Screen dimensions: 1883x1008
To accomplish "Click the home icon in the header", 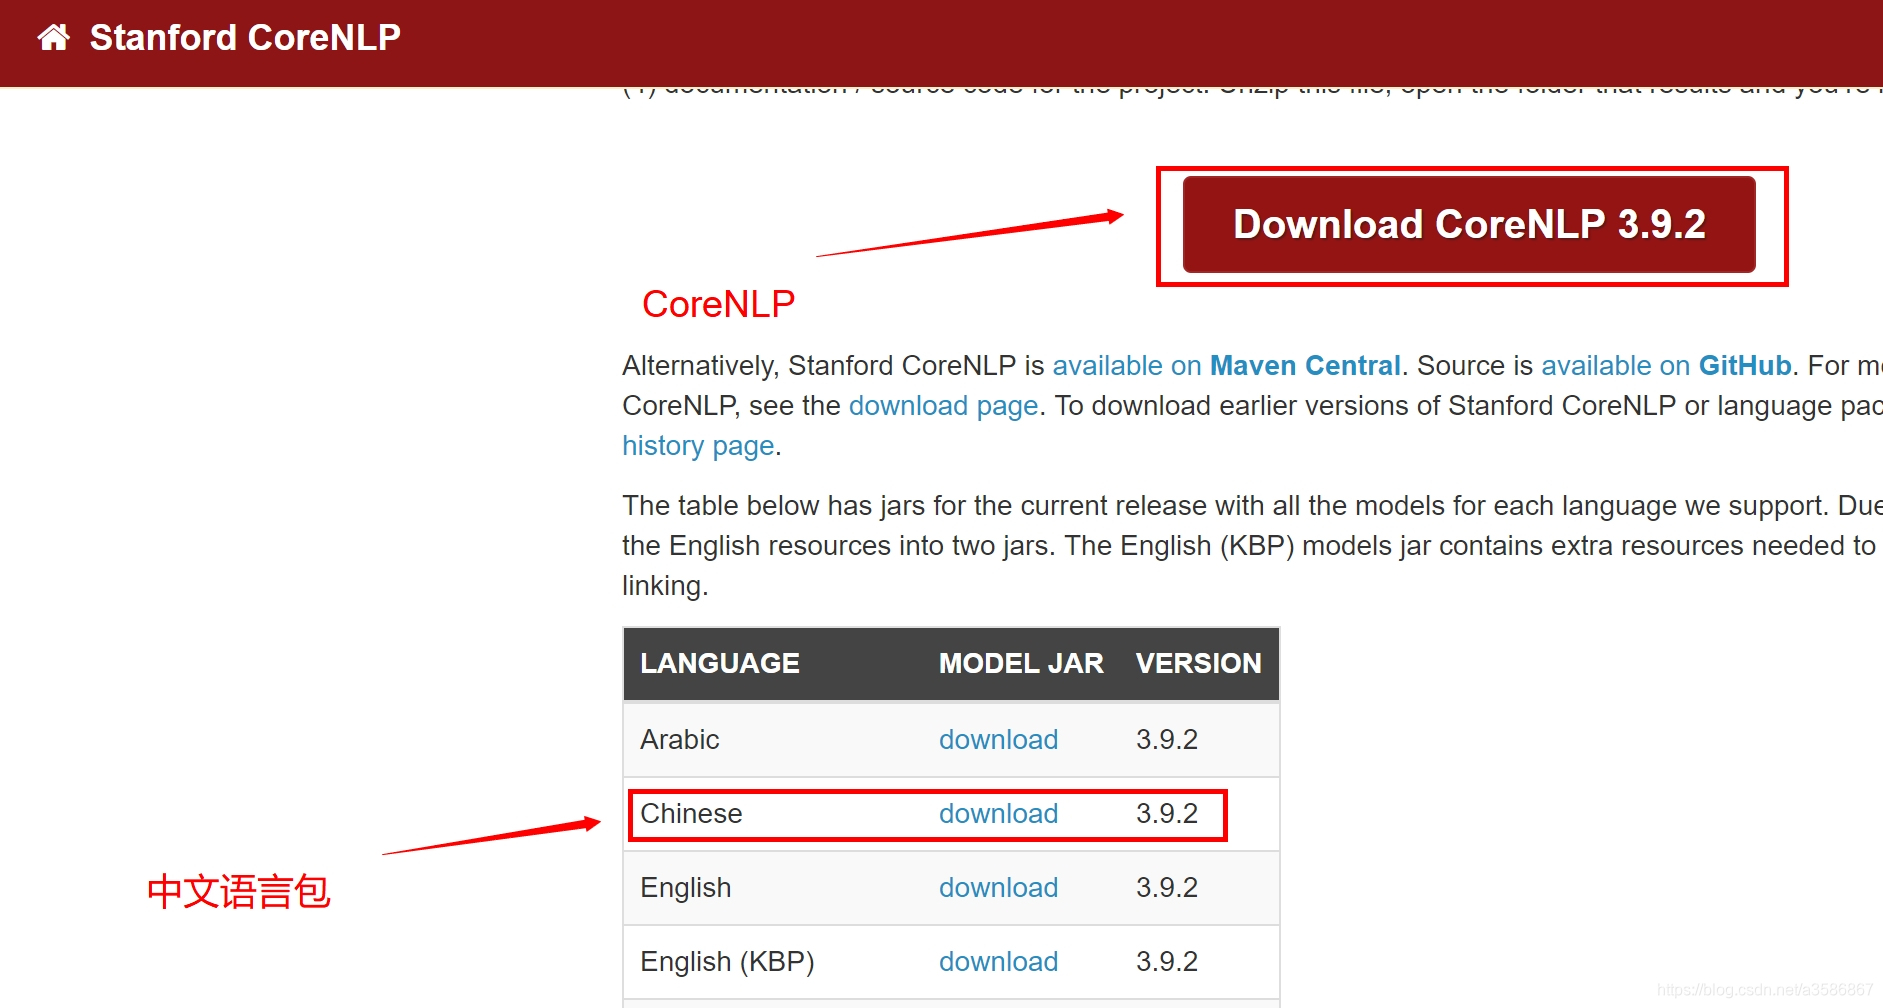I will click(x=54, y=38).
